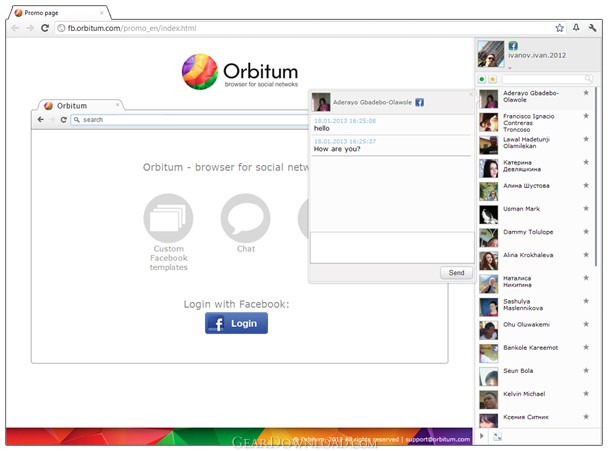Click the Facebook Login button

[236, 323]
